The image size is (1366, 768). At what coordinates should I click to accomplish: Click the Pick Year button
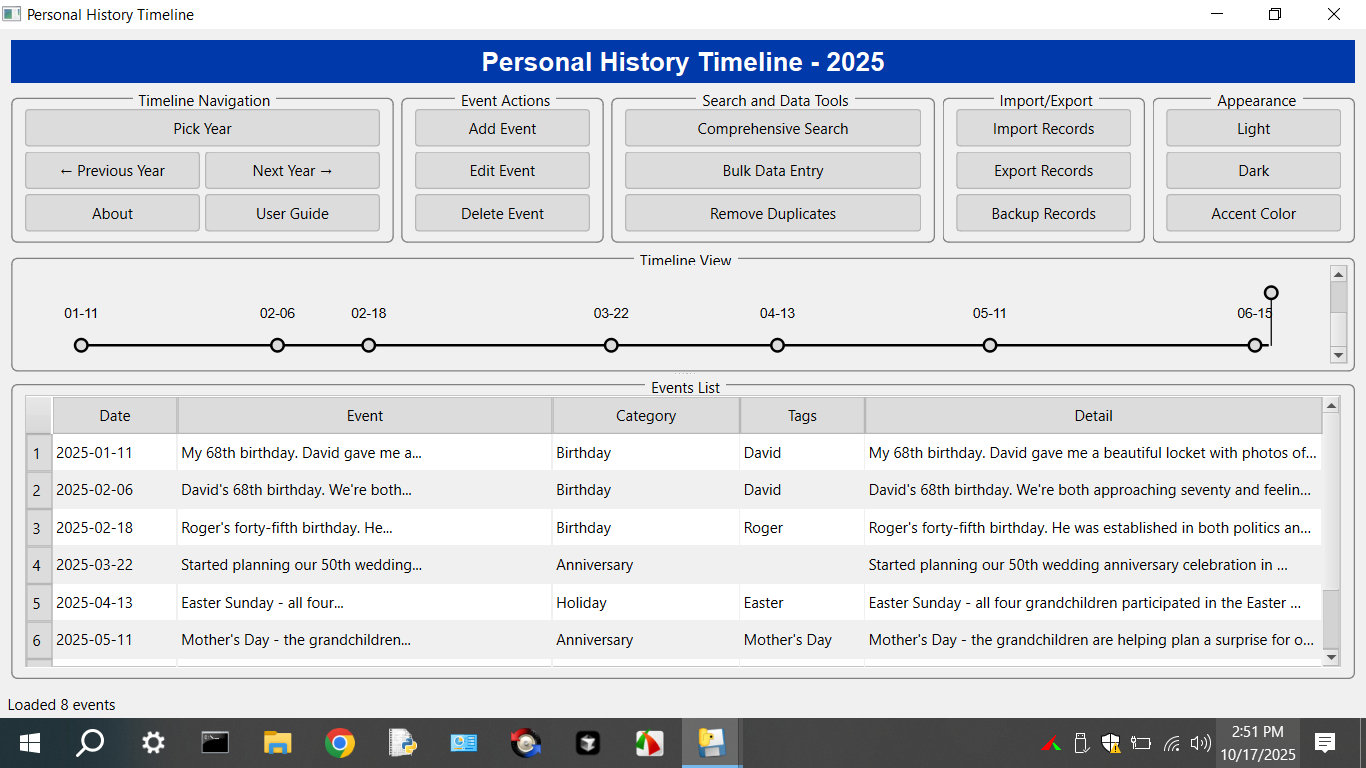[202, 129]
